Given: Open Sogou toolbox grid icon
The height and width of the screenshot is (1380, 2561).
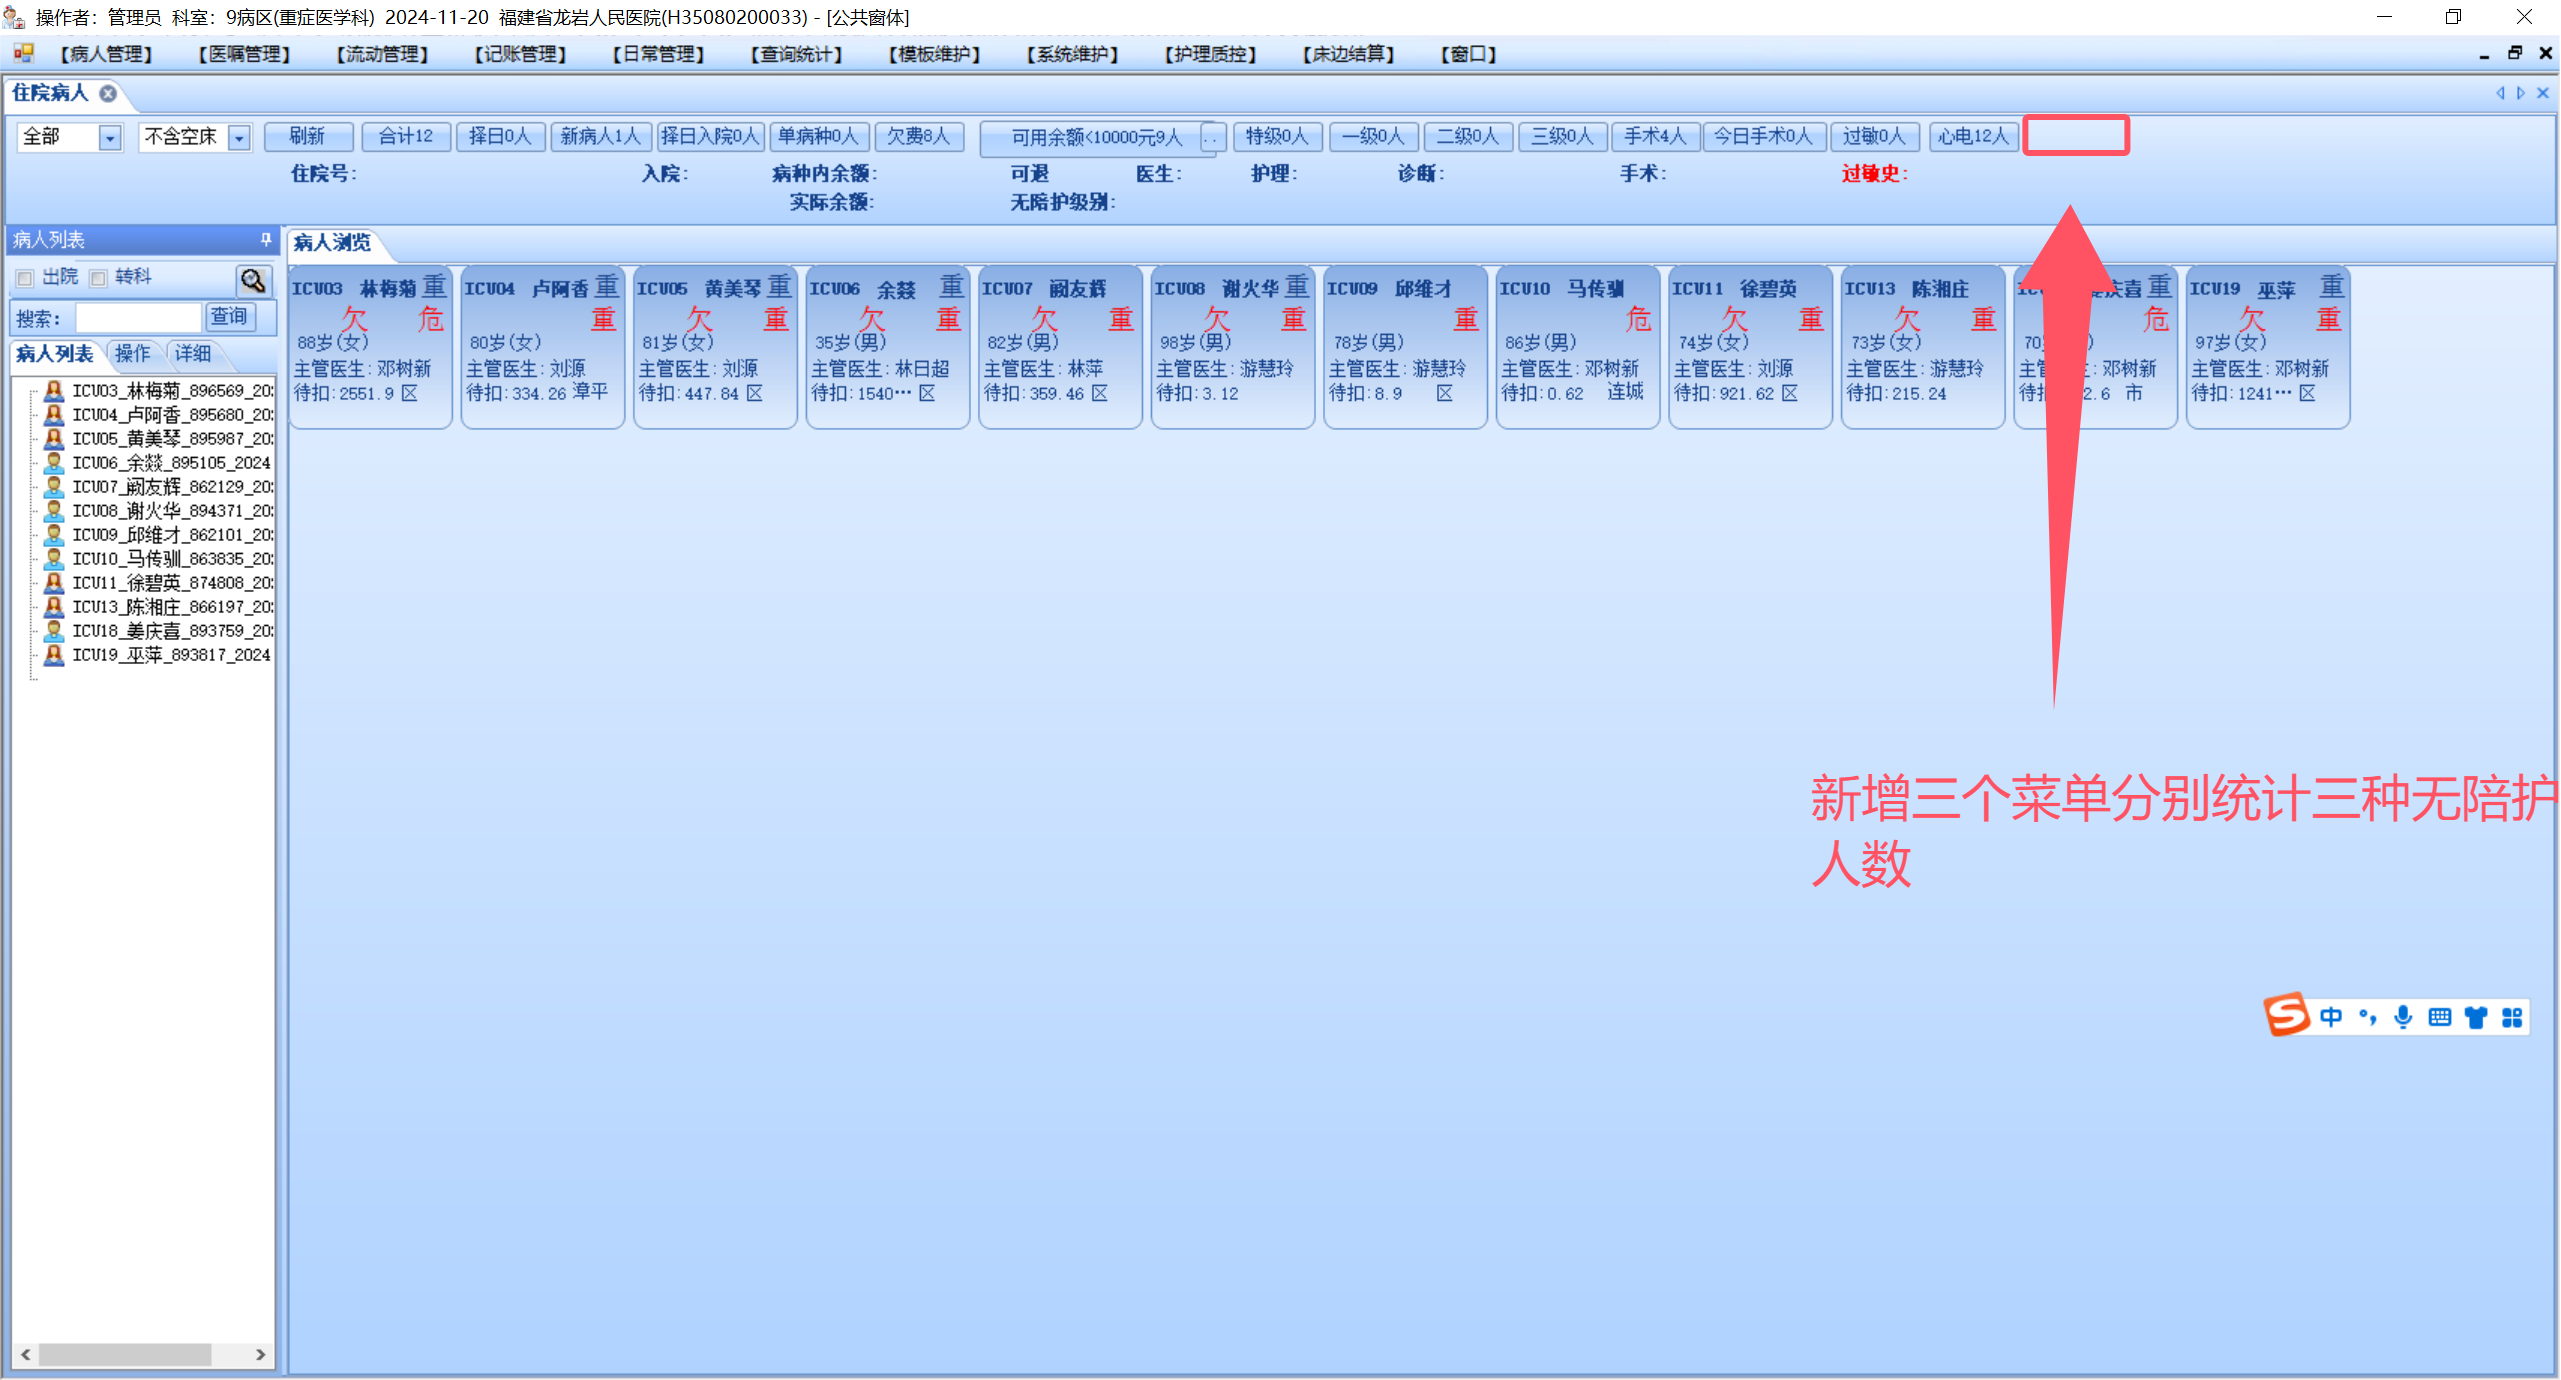Looking at the screenshot, I should pos(2511,1017).
